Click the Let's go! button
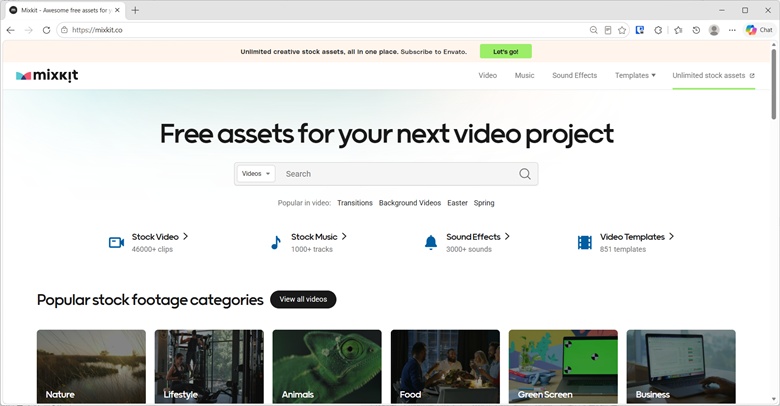The width and height of the screenshot is (780, 406). 505,51
